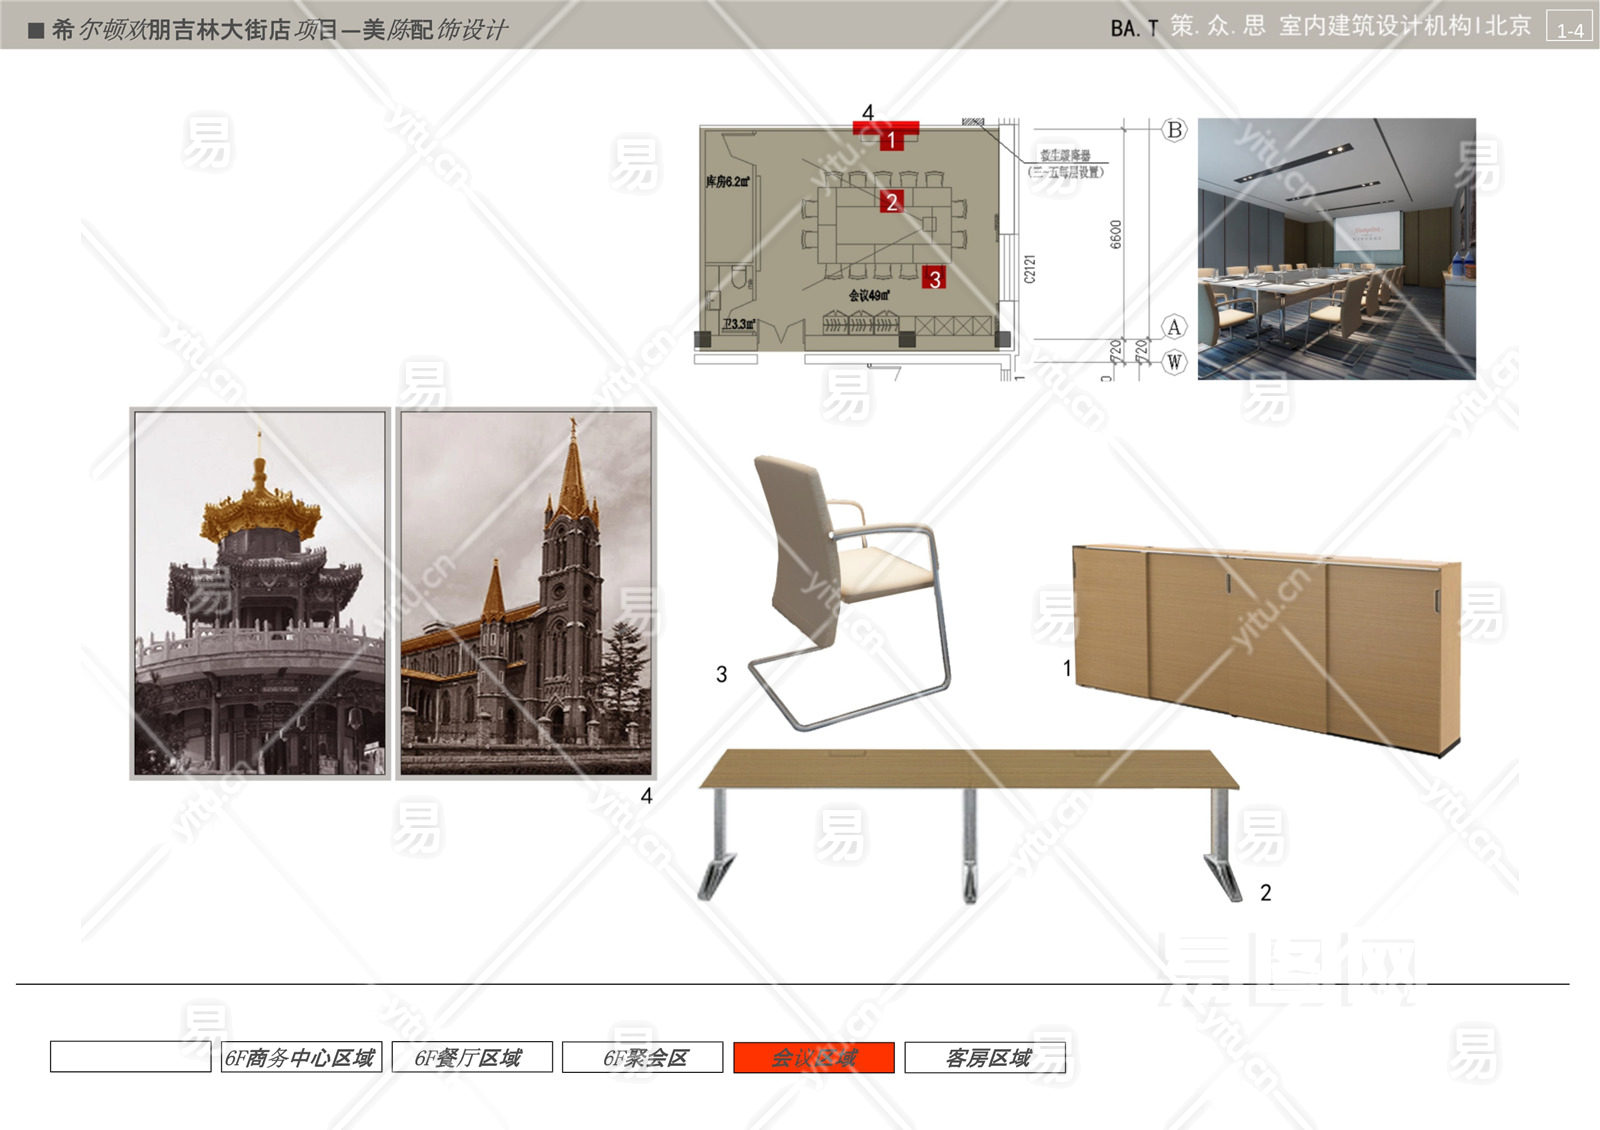Open the 6F商务中心区域 section tab
Image resolution: width=1600 pixels, height=1130 pixels.
(x=301, y=1057)
